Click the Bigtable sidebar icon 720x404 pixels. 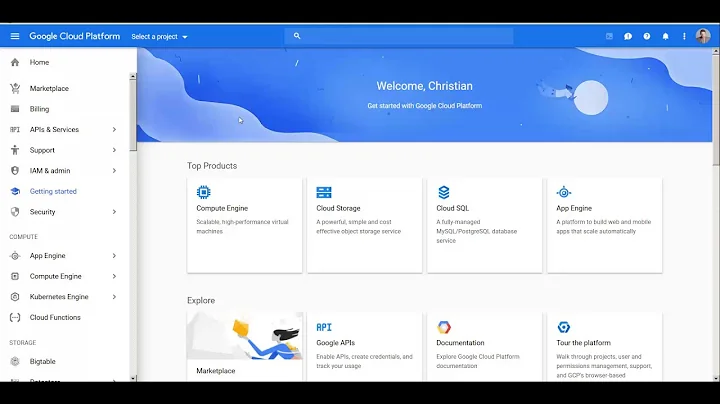pyautogui.click(x=15, y=361)
